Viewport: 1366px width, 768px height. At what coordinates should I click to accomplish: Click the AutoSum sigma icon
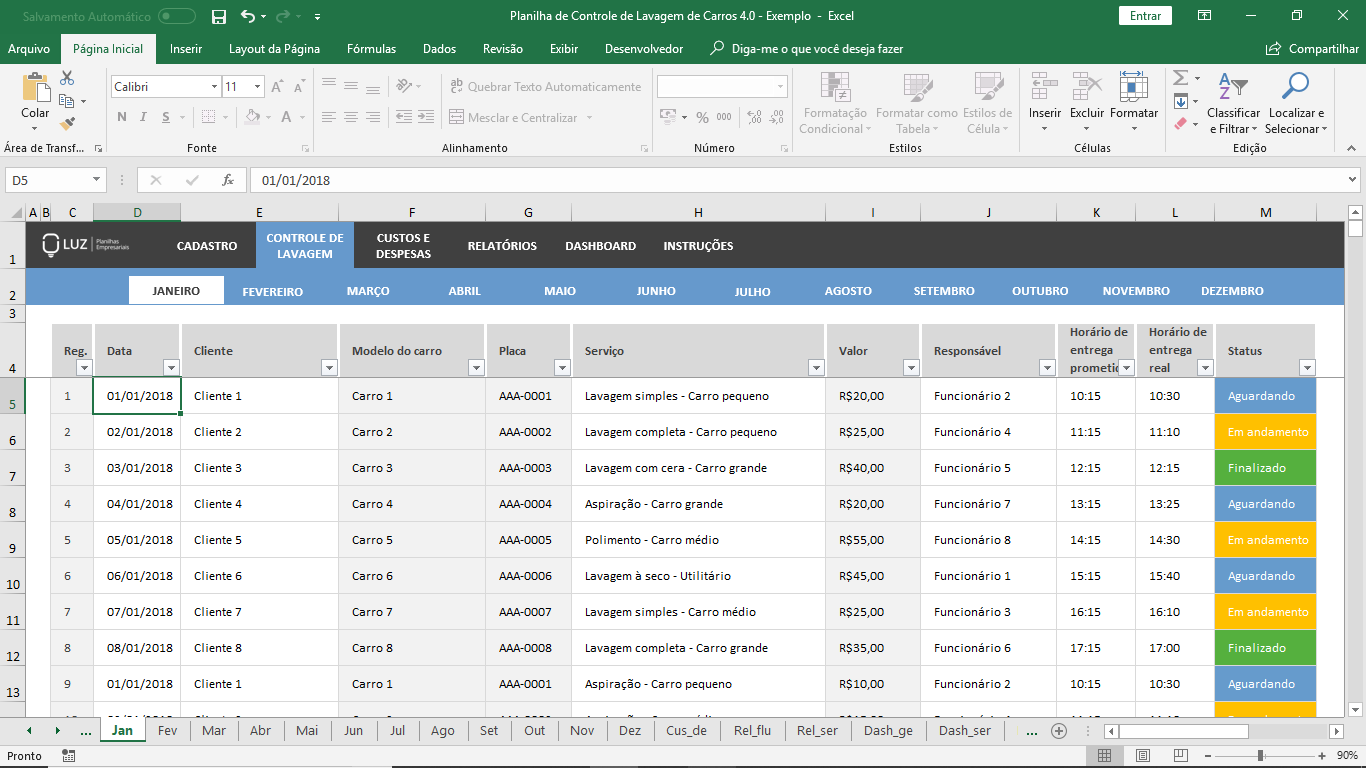pyautogui.click(x=1180, y=78)
